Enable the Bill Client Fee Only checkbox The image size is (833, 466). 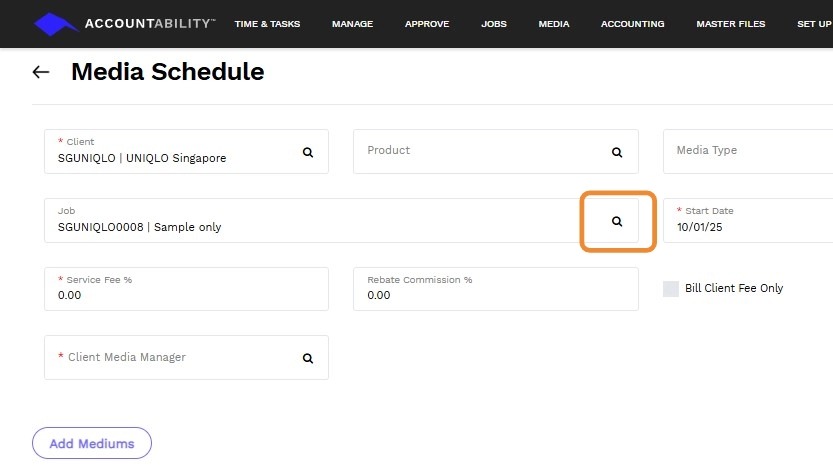pos(670,288)
